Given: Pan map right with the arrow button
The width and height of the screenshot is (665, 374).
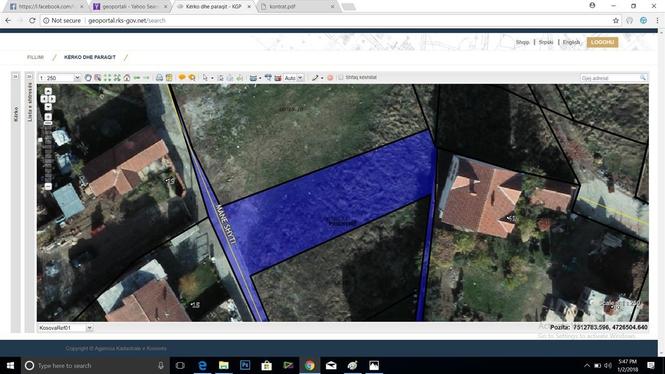Looking at the screenshot, I should click(52, 99).
